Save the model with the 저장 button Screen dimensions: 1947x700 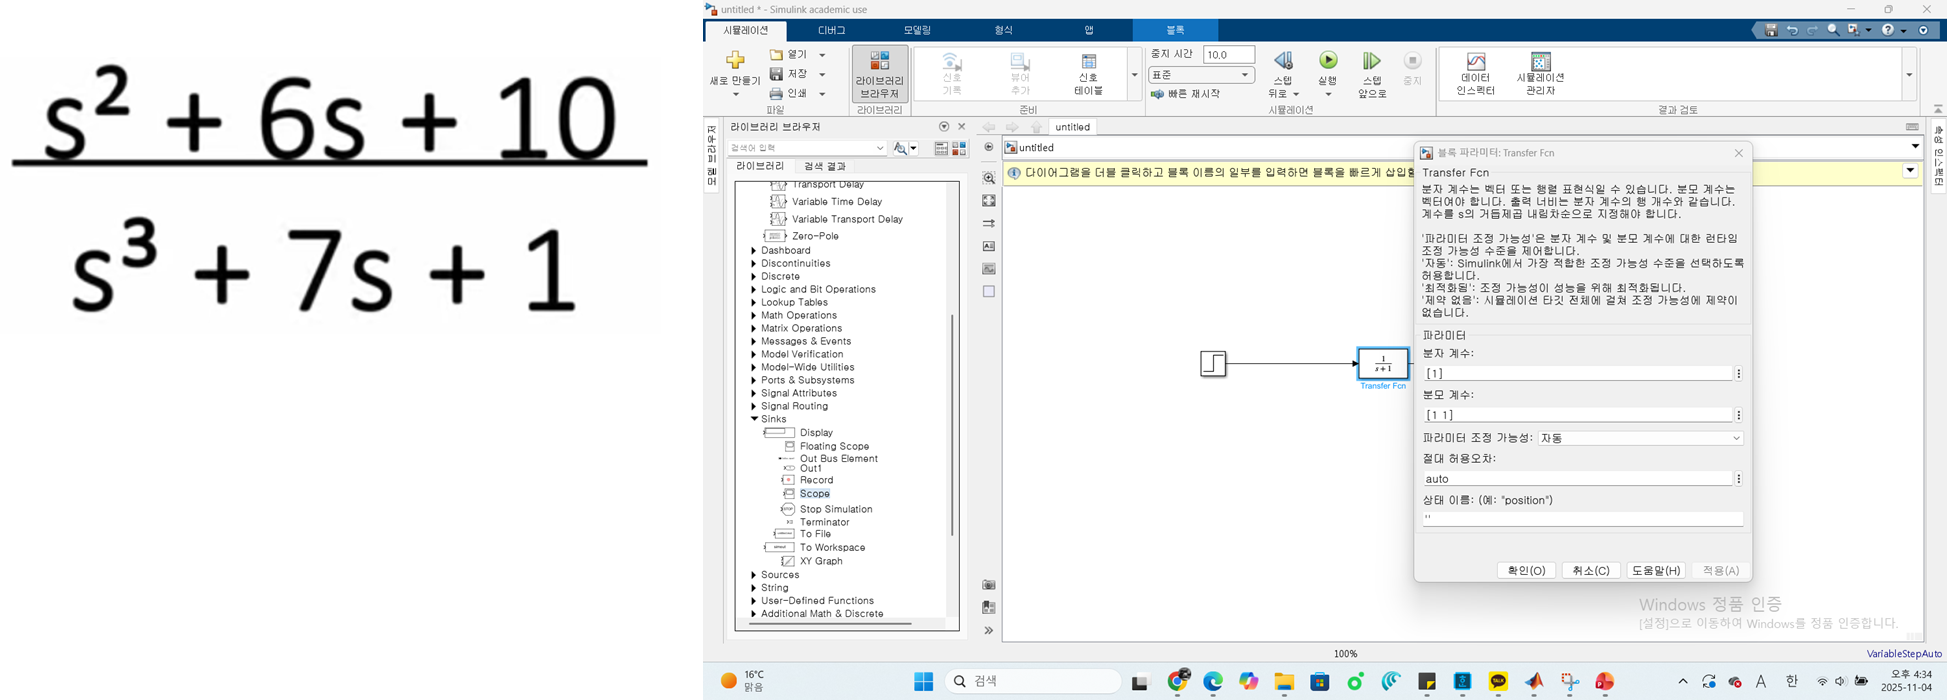788,74
